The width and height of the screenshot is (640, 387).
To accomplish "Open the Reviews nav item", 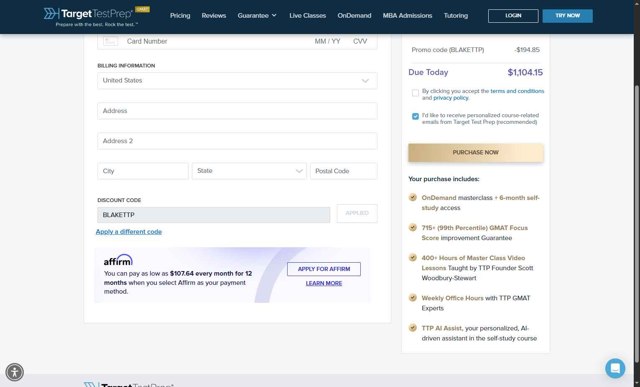I will coord(213,16).
